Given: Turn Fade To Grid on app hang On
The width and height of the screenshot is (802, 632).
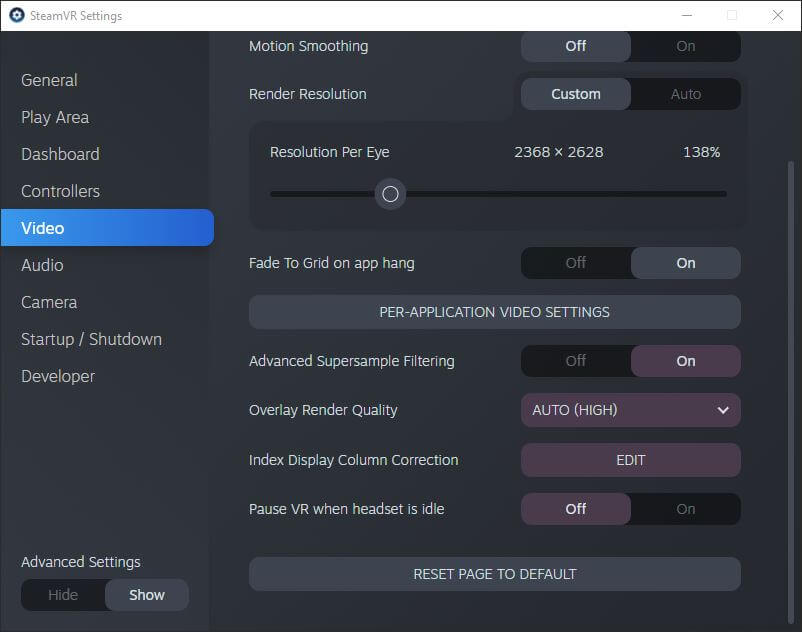Looking at the screenshot, I should click(685, 263).
